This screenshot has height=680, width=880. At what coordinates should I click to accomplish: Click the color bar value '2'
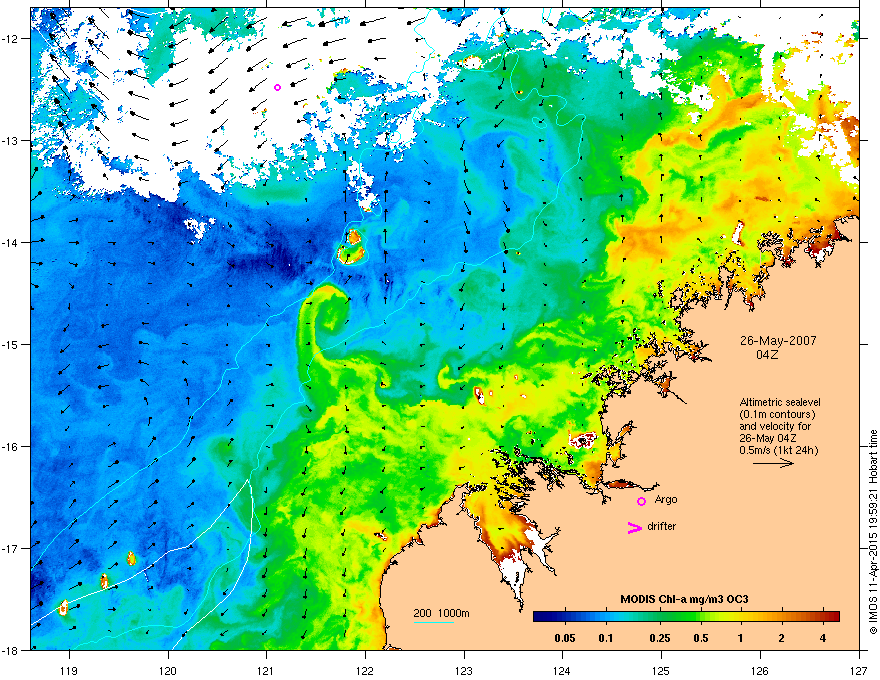pyautogui.click(x=782, y=638)
